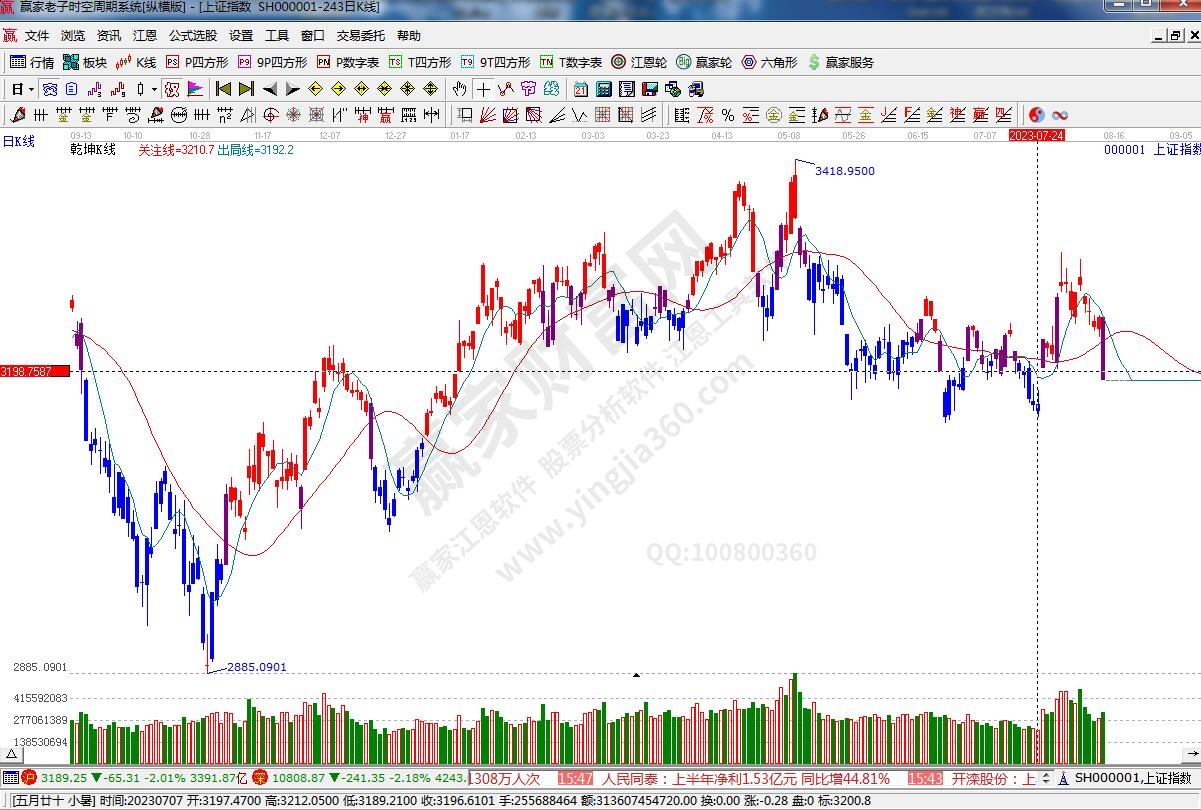Viewport: 1201px width, 810px height.
Task: Jump to first bar with skip-back arrow
Action: 223,88
